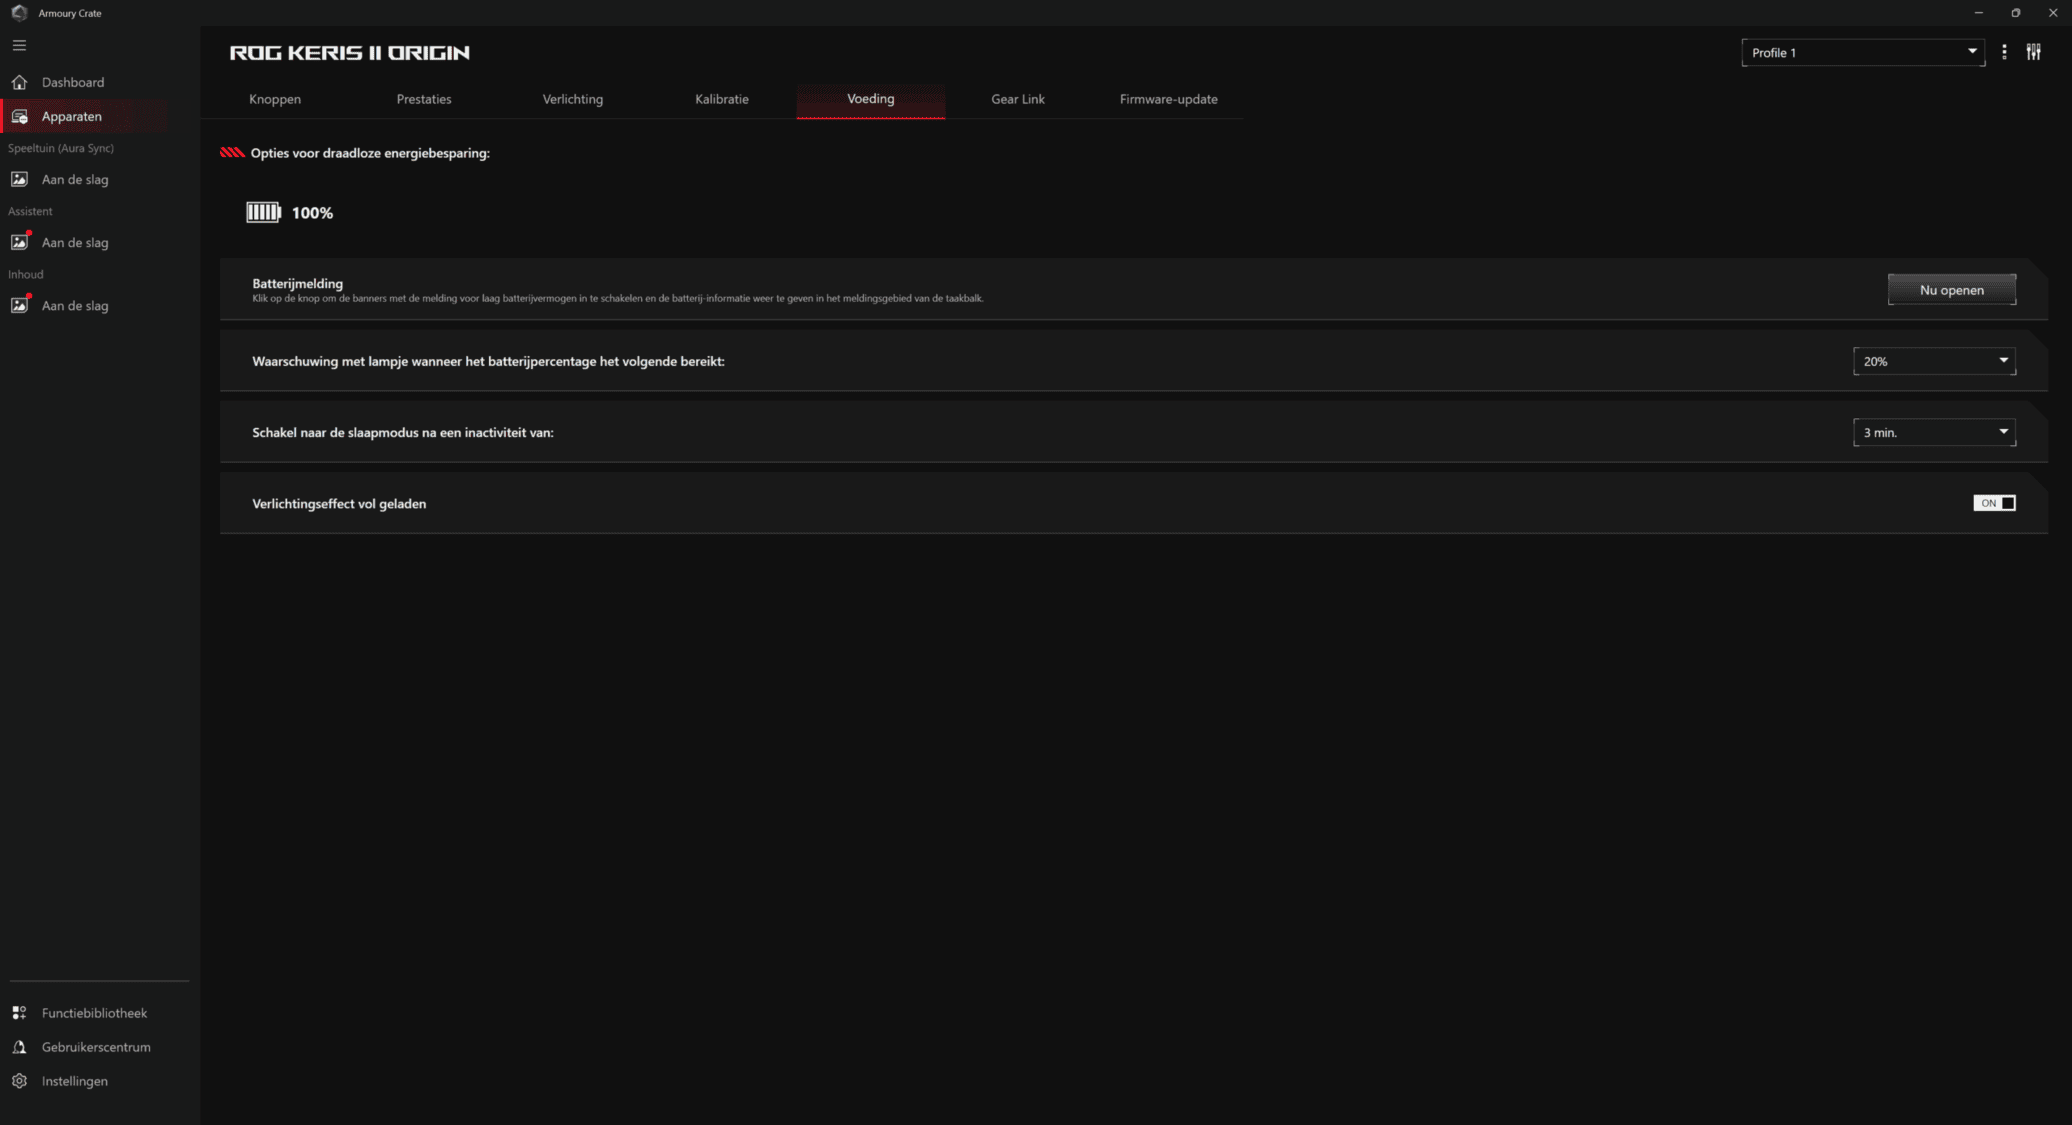Viewport: 2072px width, 1125px height.
Task: Select the Voeding tab
Action: (871, 99)
